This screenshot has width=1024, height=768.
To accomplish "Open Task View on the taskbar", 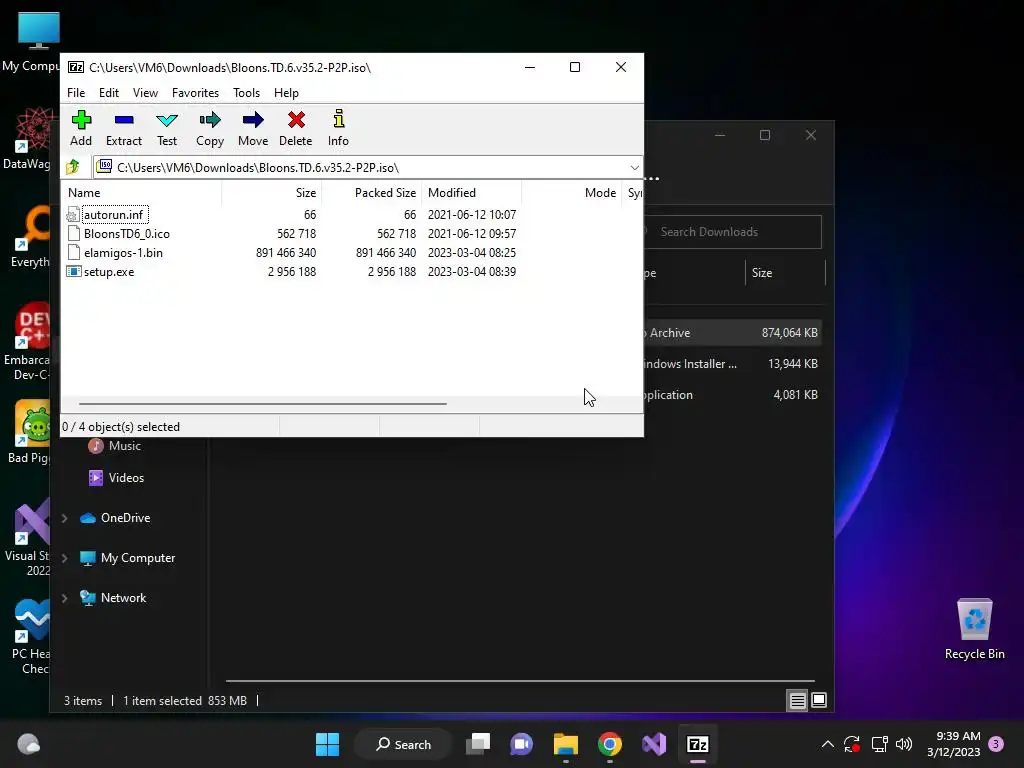I will [478, 744].
